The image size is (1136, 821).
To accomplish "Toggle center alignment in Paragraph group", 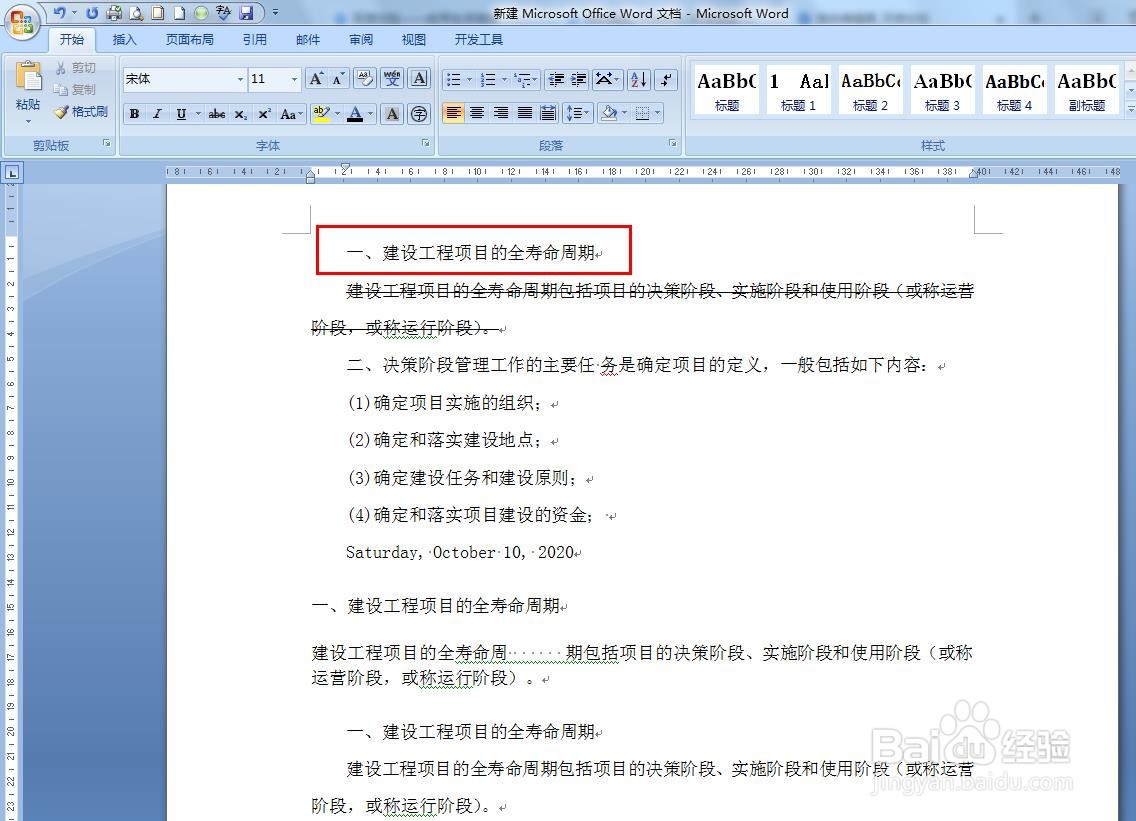I will click(478, 113).
